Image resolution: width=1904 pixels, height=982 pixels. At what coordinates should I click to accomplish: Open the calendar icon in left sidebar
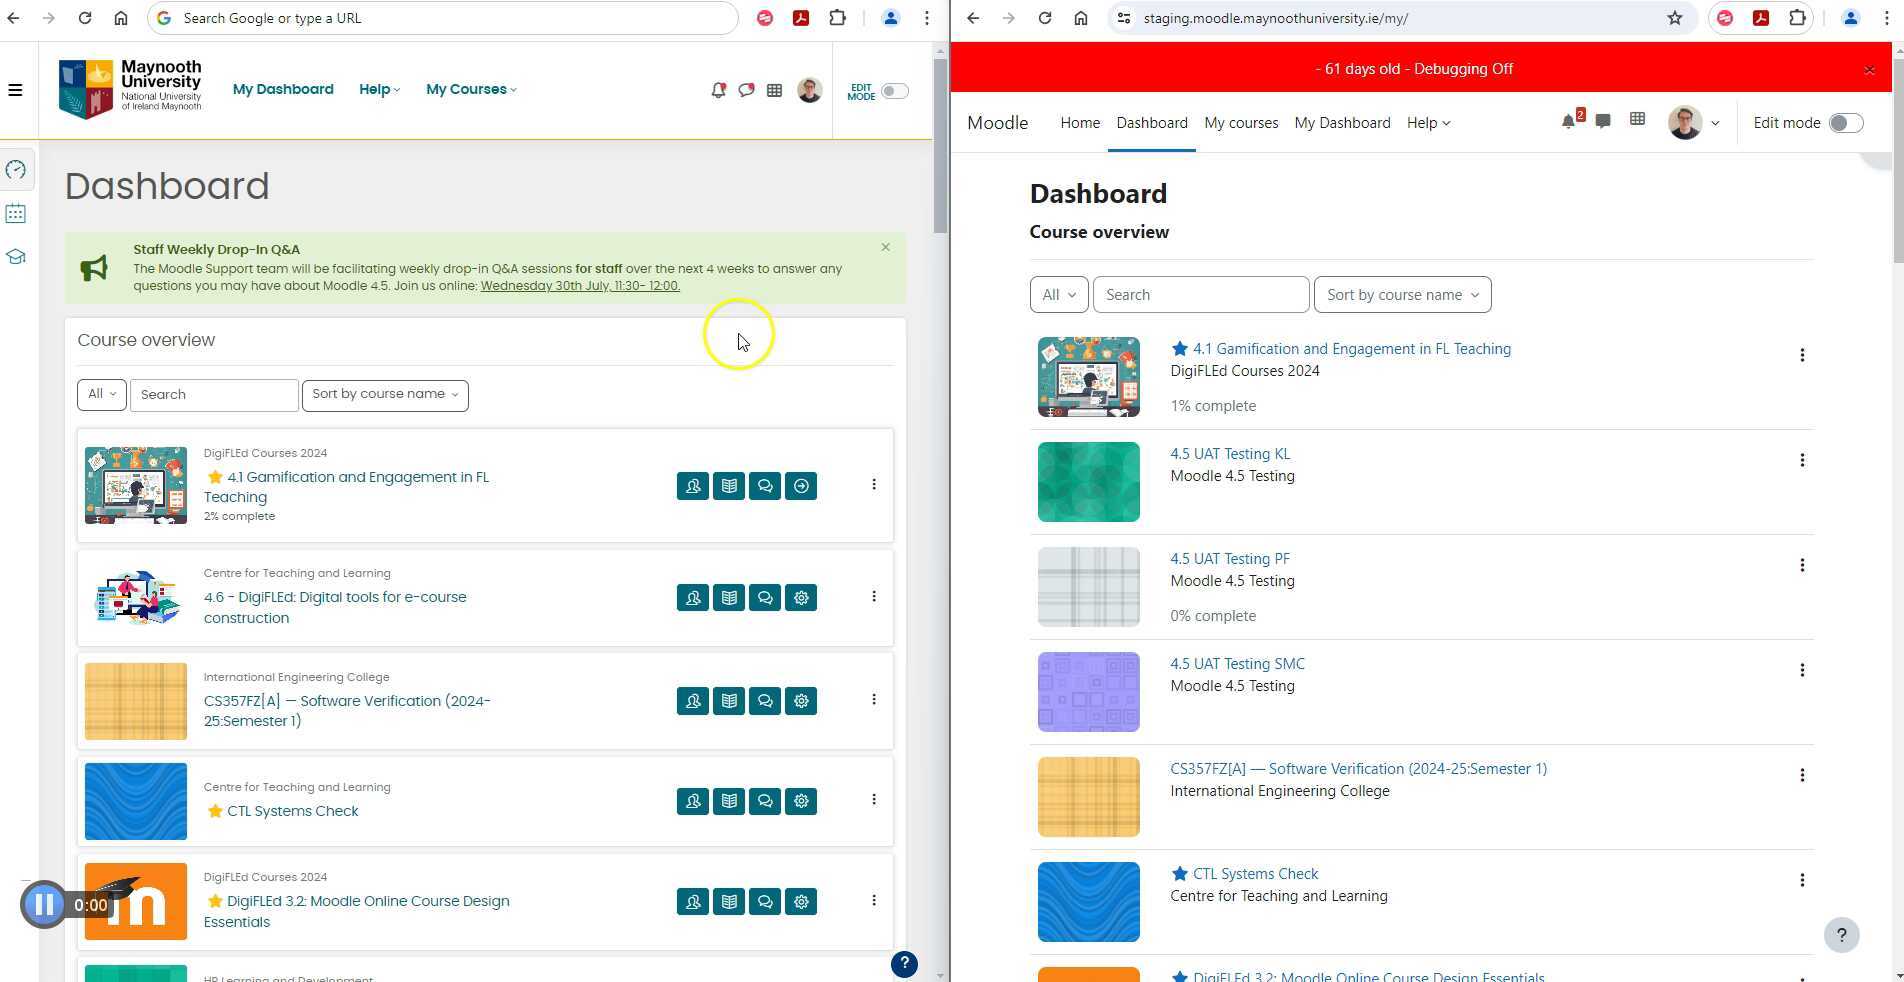[x=16, y=213]
